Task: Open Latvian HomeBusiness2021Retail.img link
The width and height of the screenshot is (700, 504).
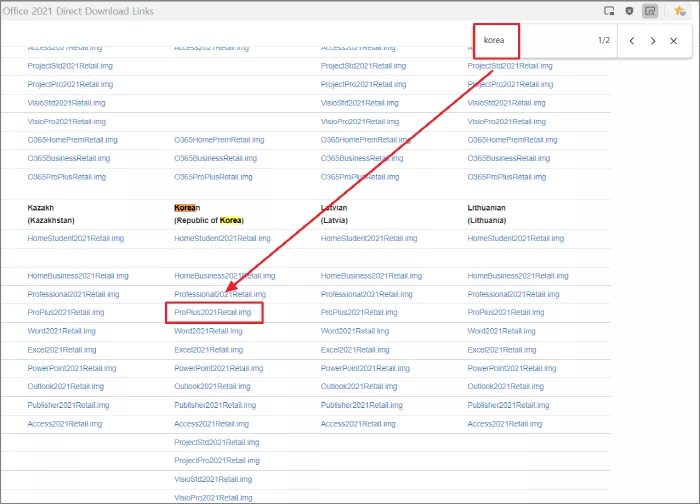Action: click(371, 276)
